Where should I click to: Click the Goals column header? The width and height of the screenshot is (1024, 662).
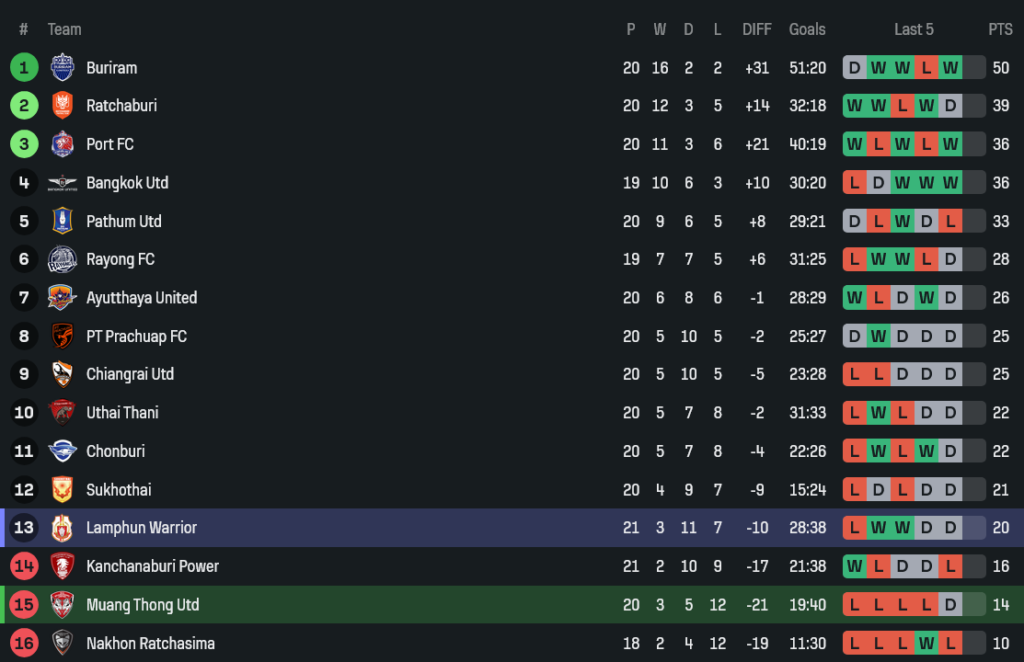807,30
